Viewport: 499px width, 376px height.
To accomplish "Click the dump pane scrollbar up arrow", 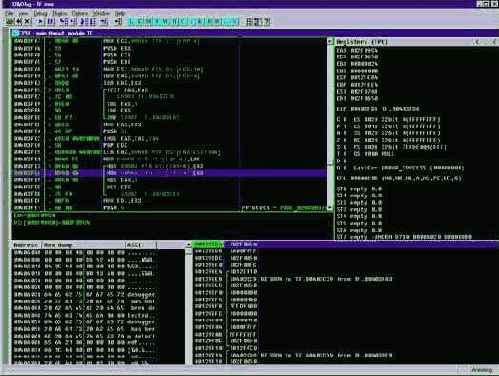I will pos(189,245).
